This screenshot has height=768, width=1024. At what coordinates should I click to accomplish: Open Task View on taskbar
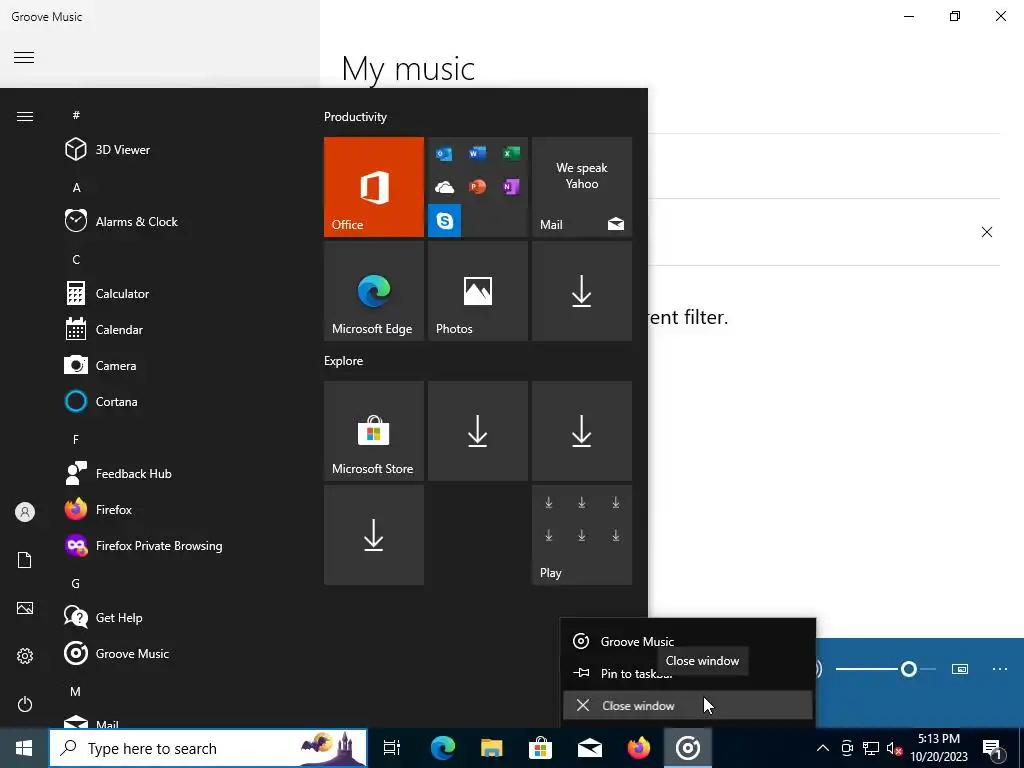392,748
